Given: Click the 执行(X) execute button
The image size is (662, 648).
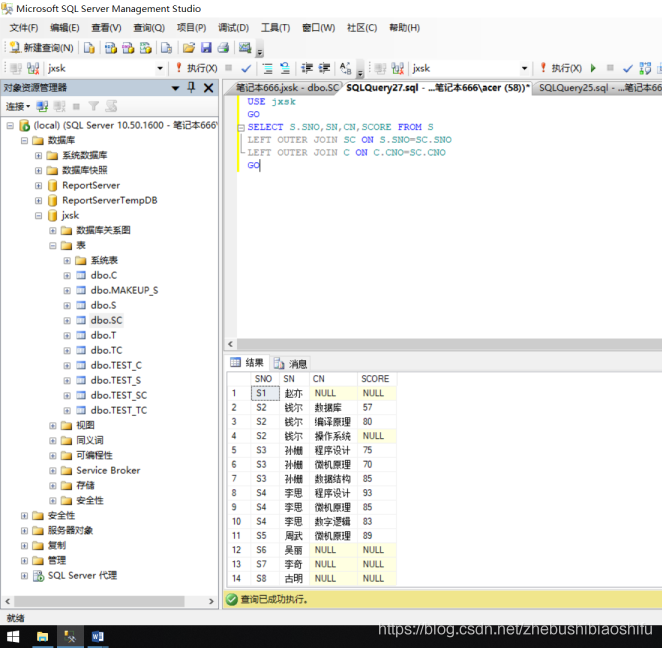Looking at the screenshot, I should coord(197,68).
